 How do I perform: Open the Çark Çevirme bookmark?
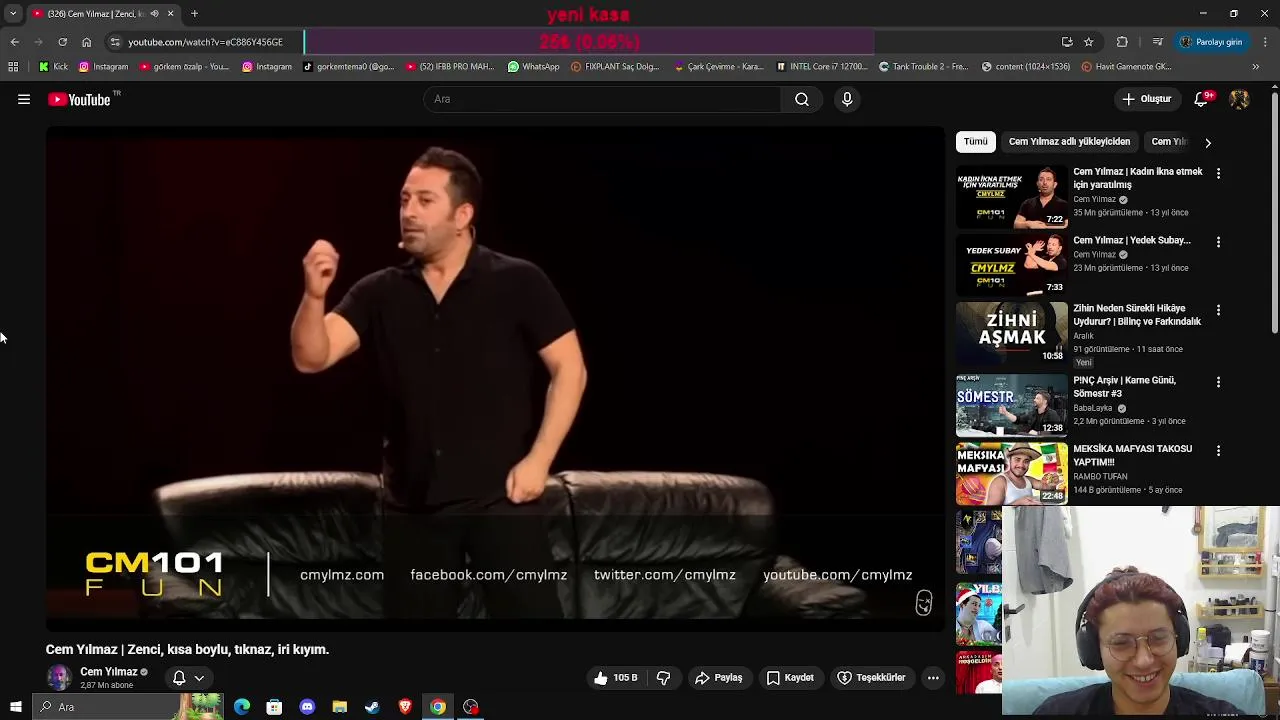point(719,67)
